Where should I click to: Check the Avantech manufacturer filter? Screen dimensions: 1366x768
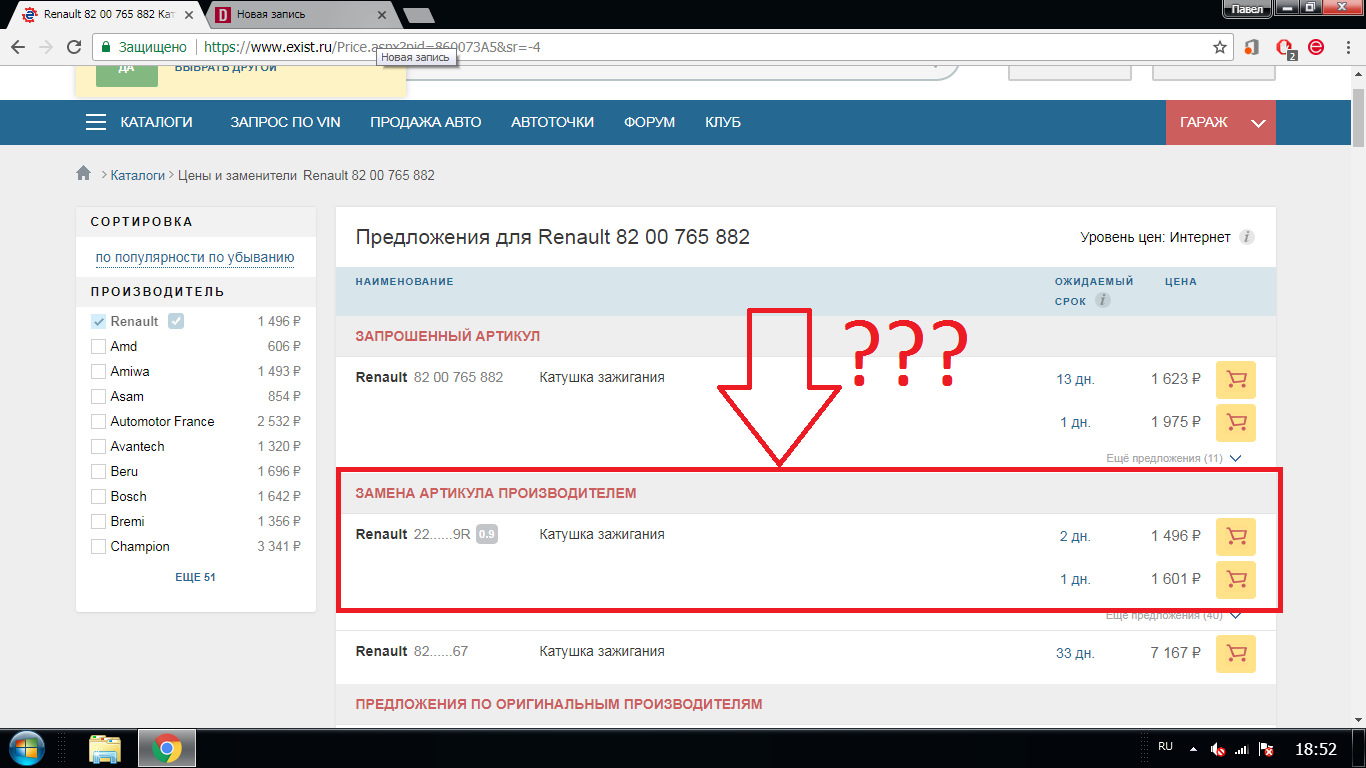click(98, 447)
